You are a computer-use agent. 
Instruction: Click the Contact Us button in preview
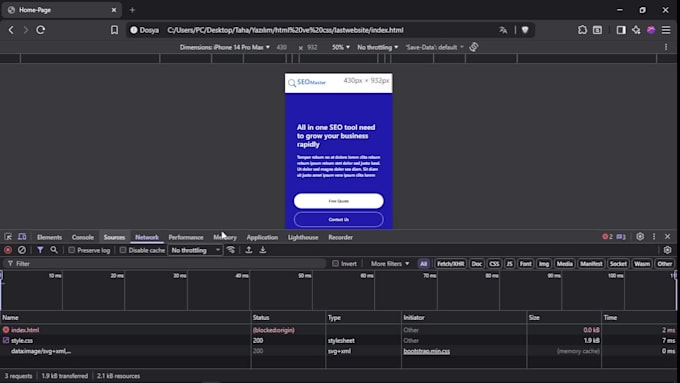pos(339,219)
